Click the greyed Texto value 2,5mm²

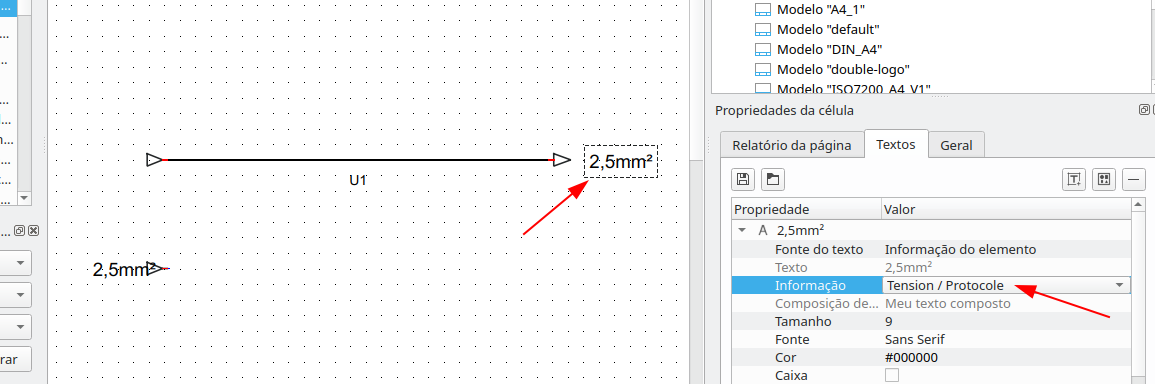pos(908,267)
